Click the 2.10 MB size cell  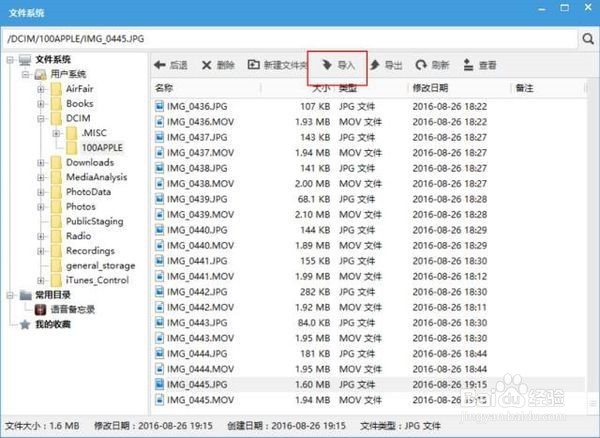click(x=312, y=215)
